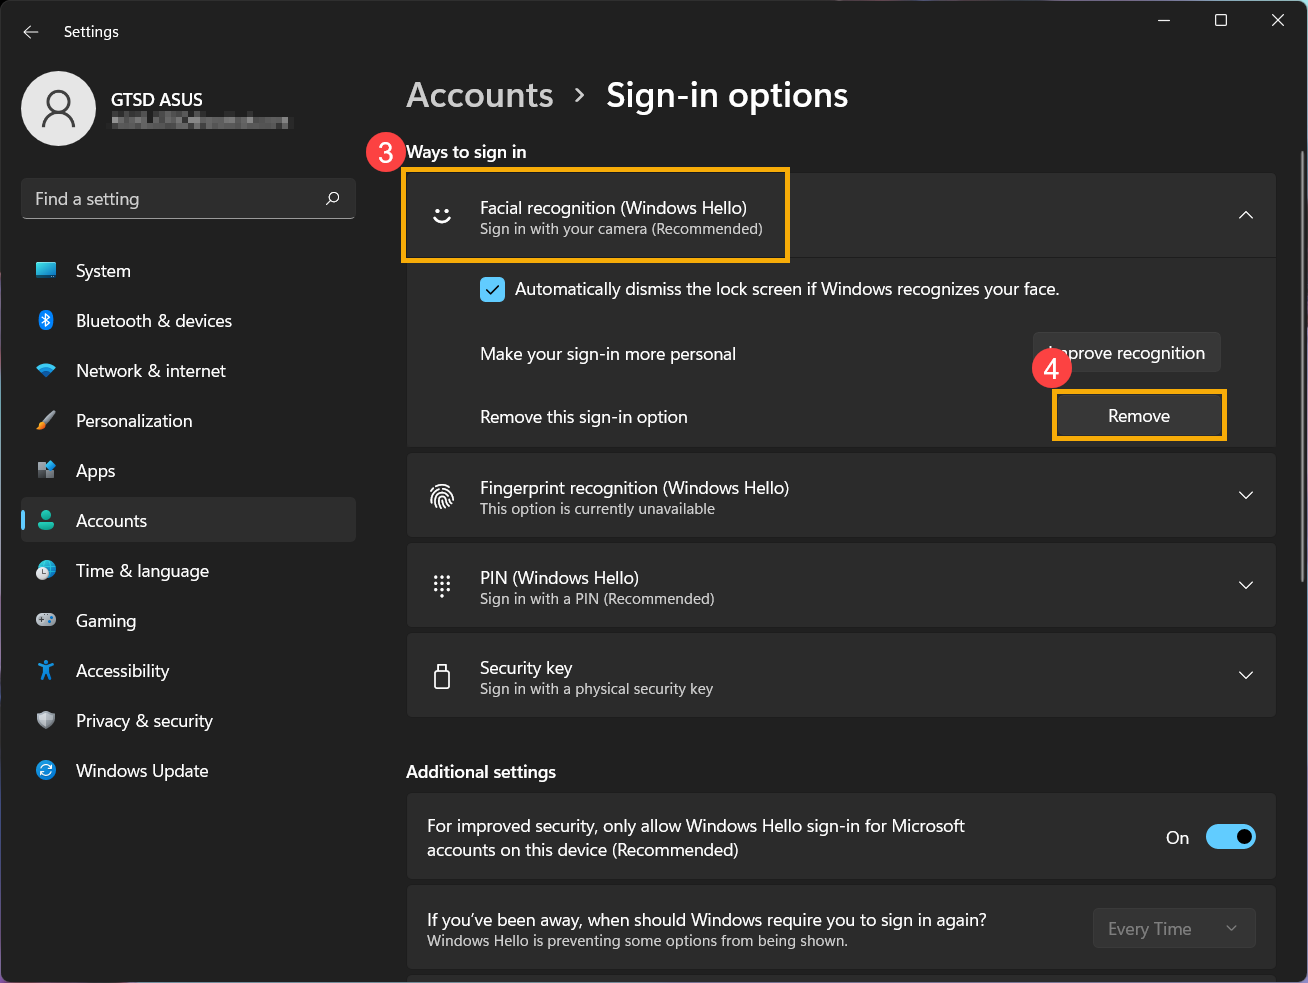Open Accessibility settings
The width and height of the screenshot is (1308, 983).
pos(188,670)
